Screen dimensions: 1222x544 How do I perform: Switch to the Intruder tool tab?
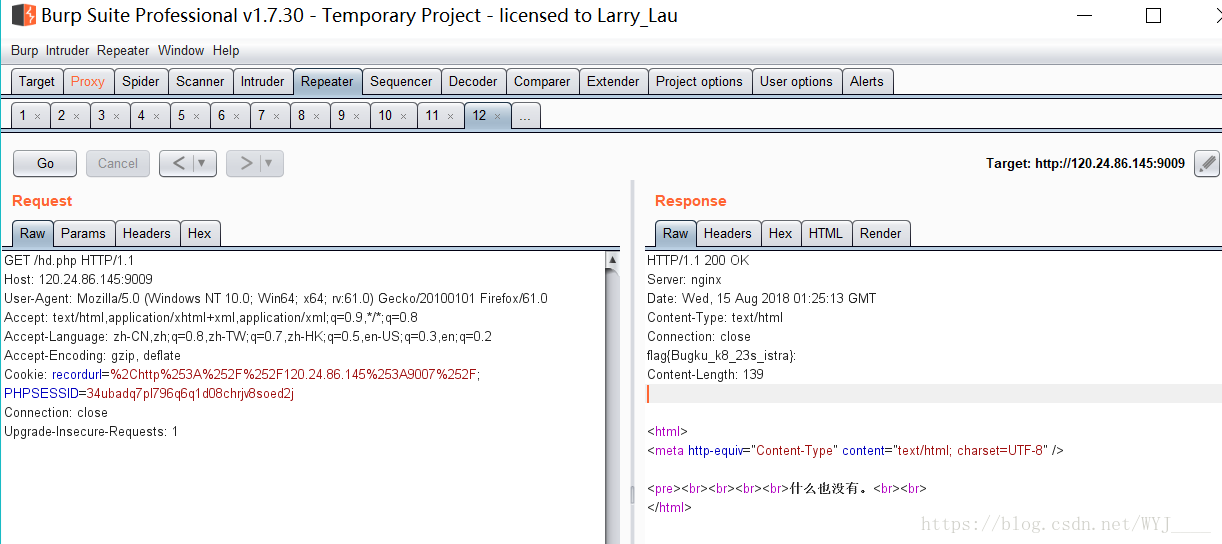(x=263, y=81)
